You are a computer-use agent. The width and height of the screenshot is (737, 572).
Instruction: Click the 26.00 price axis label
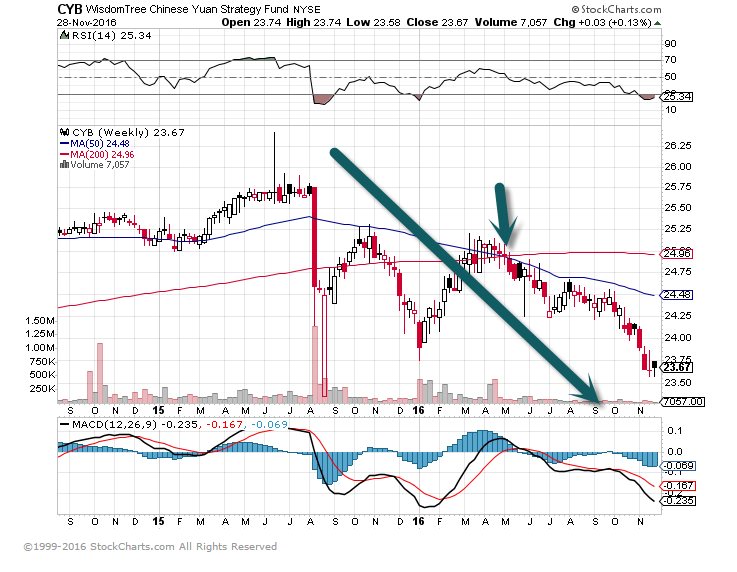pos(678,166)
